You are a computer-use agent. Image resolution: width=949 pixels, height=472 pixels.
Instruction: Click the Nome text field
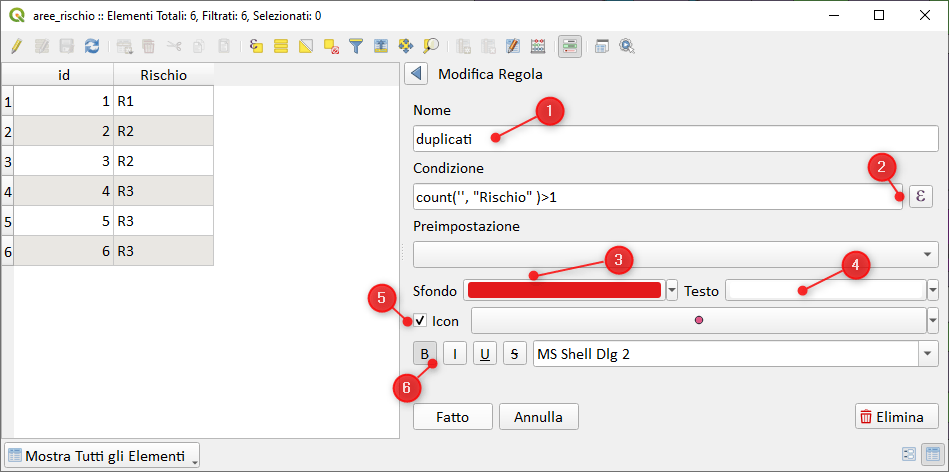click(675, 138)
